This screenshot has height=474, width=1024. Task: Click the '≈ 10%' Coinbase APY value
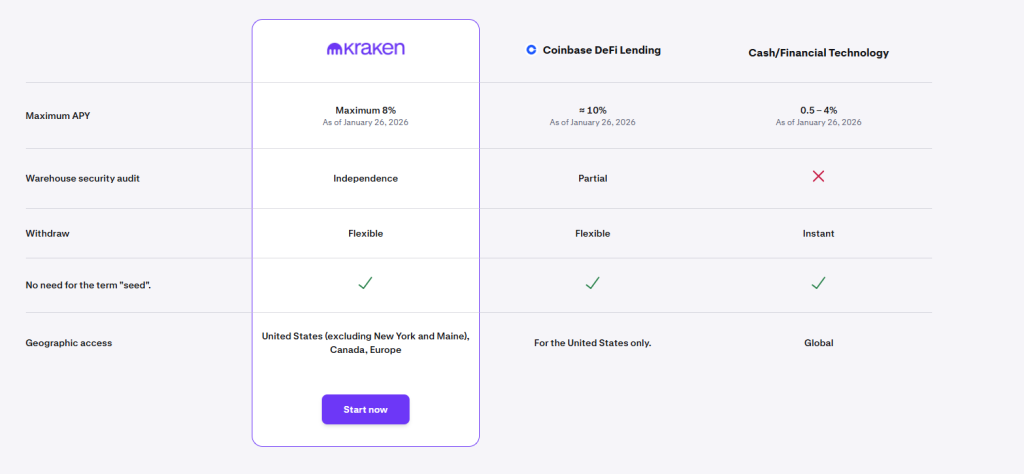click(592, 110)
